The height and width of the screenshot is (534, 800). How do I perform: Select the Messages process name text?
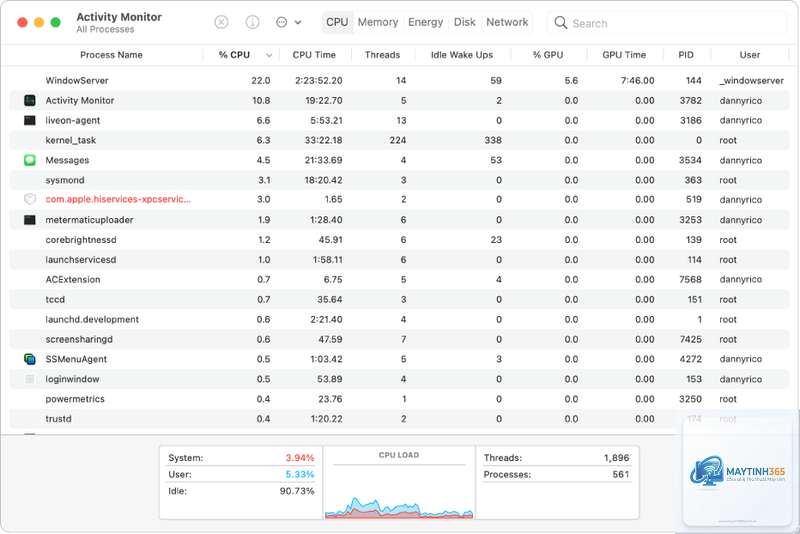click(67, 160)
